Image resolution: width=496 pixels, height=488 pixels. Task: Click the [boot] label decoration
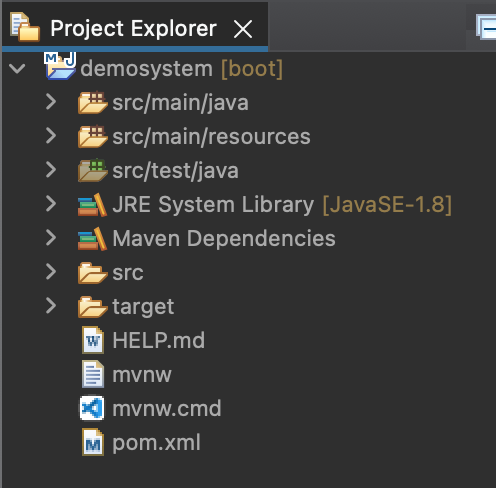tap(252, 69)
